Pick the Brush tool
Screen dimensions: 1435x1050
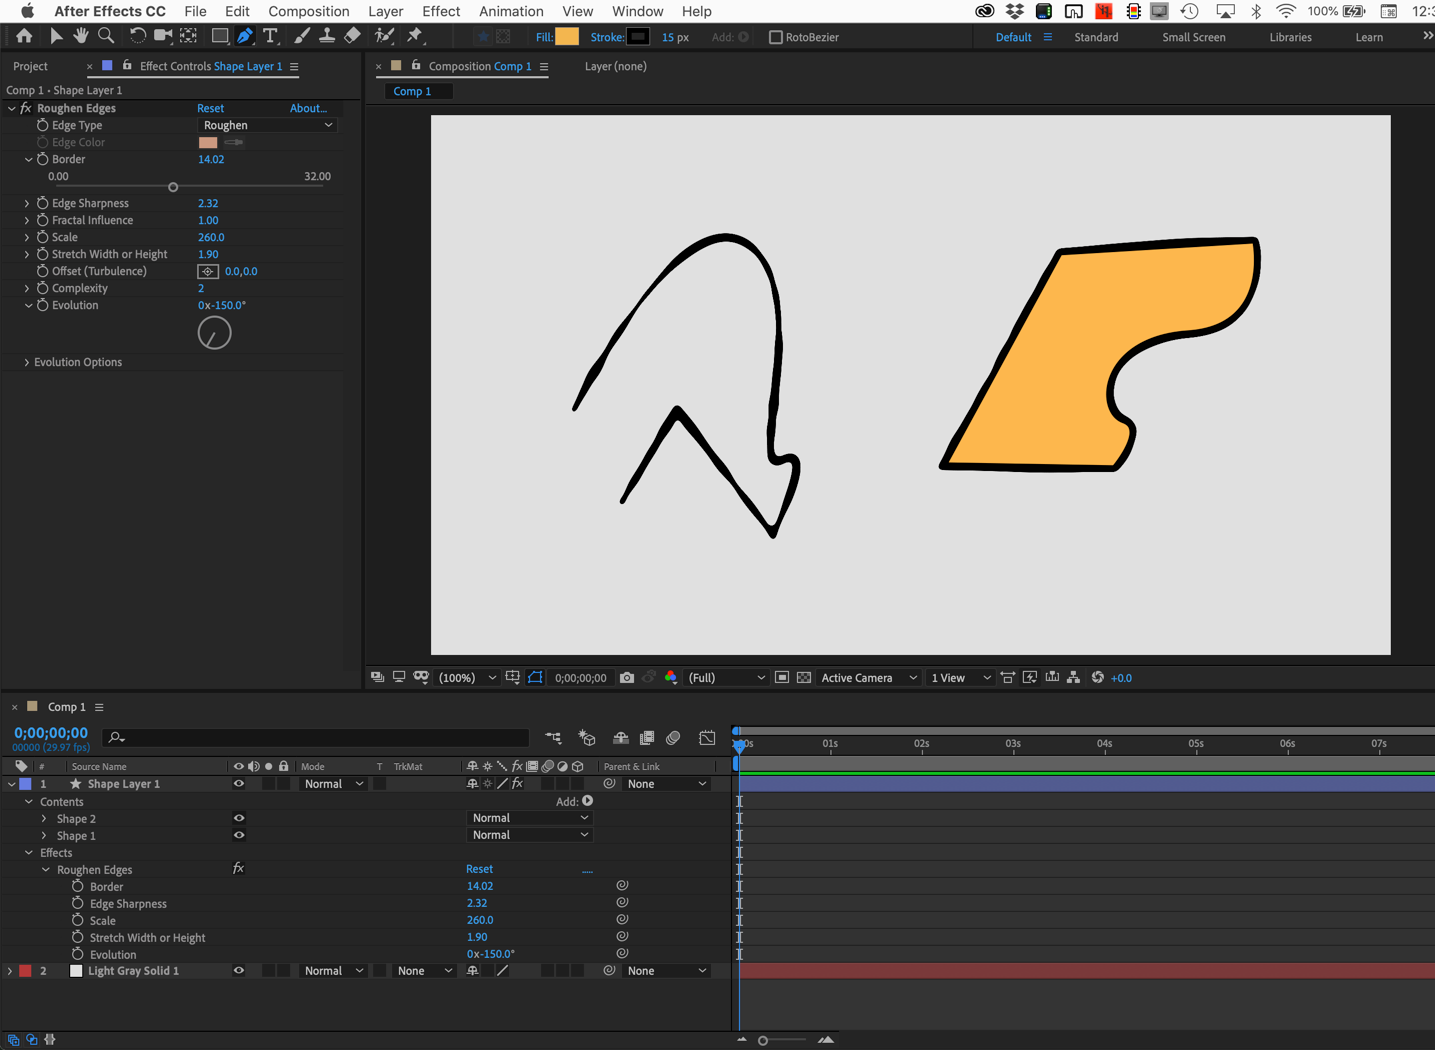tap(301, 36)
